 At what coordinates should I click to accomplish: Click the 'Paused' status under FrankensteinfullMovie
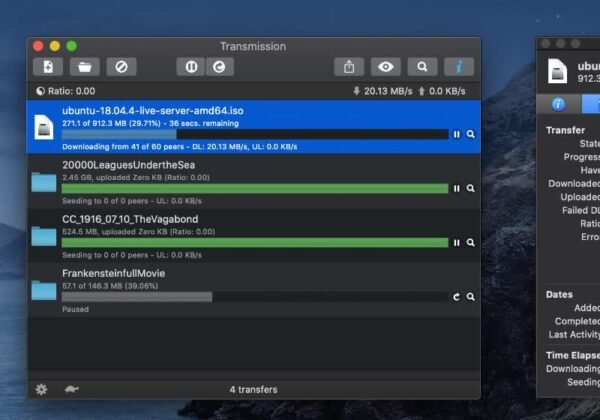coord(75,309)
